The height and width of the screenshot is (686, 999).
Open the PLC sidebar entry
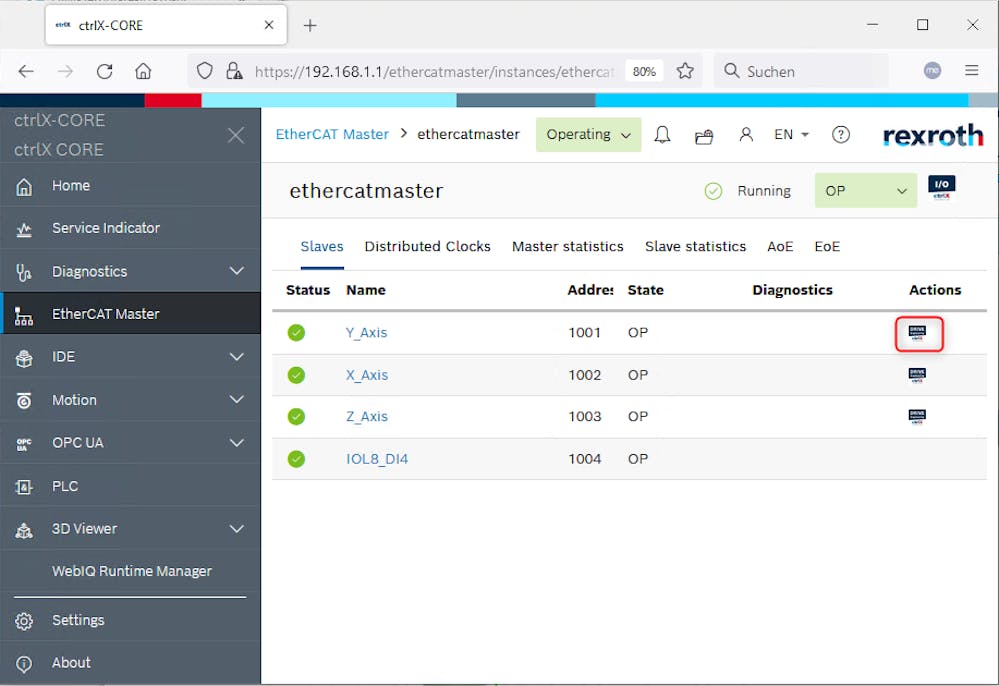pyautogui.click(x=130, y=486)
